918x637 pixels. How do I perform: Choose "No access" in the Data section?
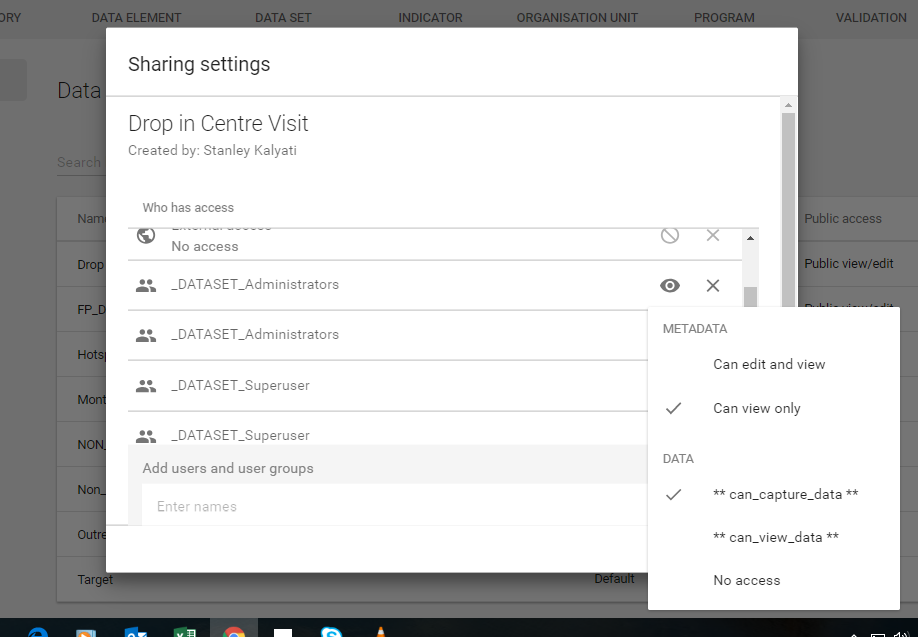pos(746,580)
